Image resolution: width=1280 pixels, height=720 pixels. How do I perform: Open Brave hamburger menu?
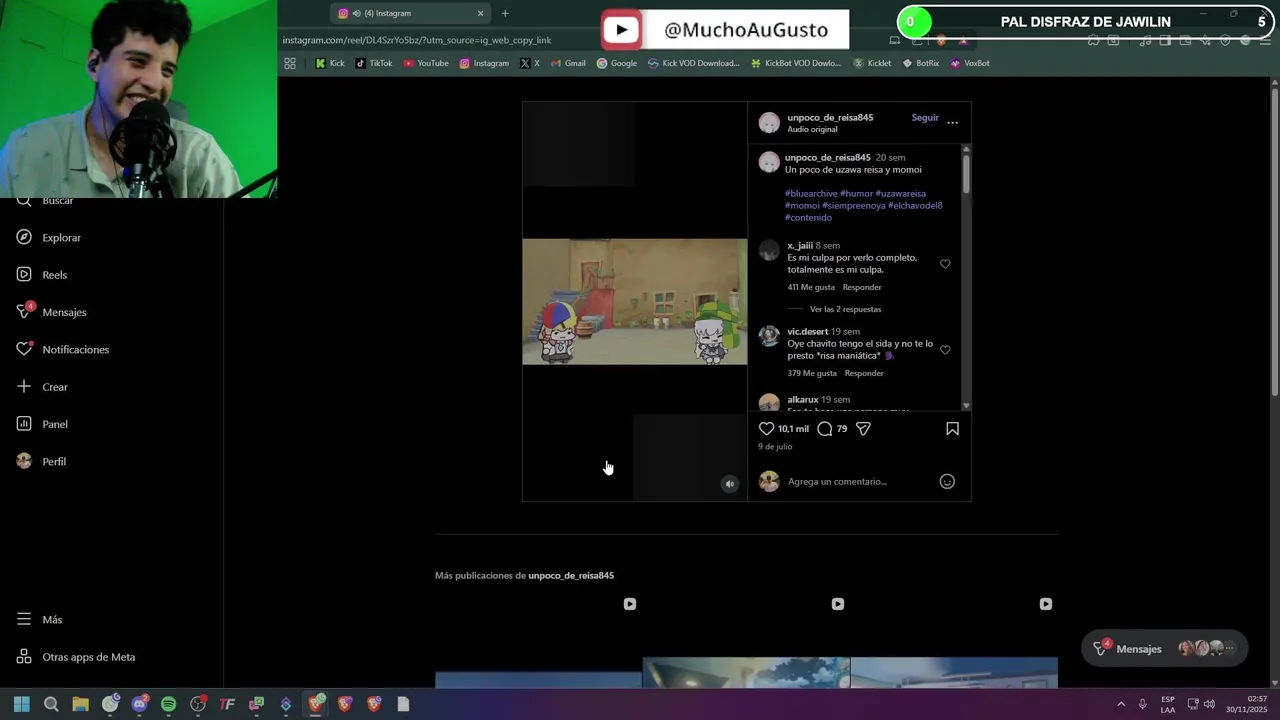tap(1265, 41)
